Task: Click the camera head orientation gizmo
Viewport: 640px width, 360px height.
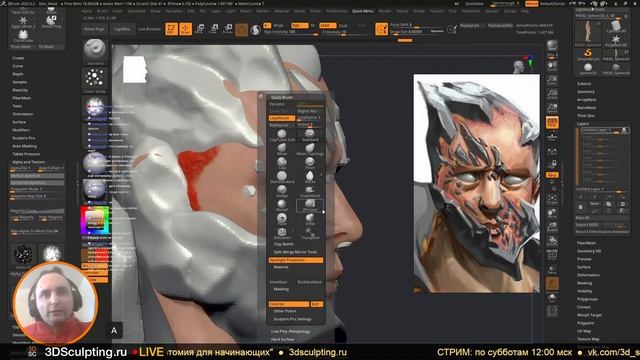Action: pyautogui.click(x=519, y=66)
